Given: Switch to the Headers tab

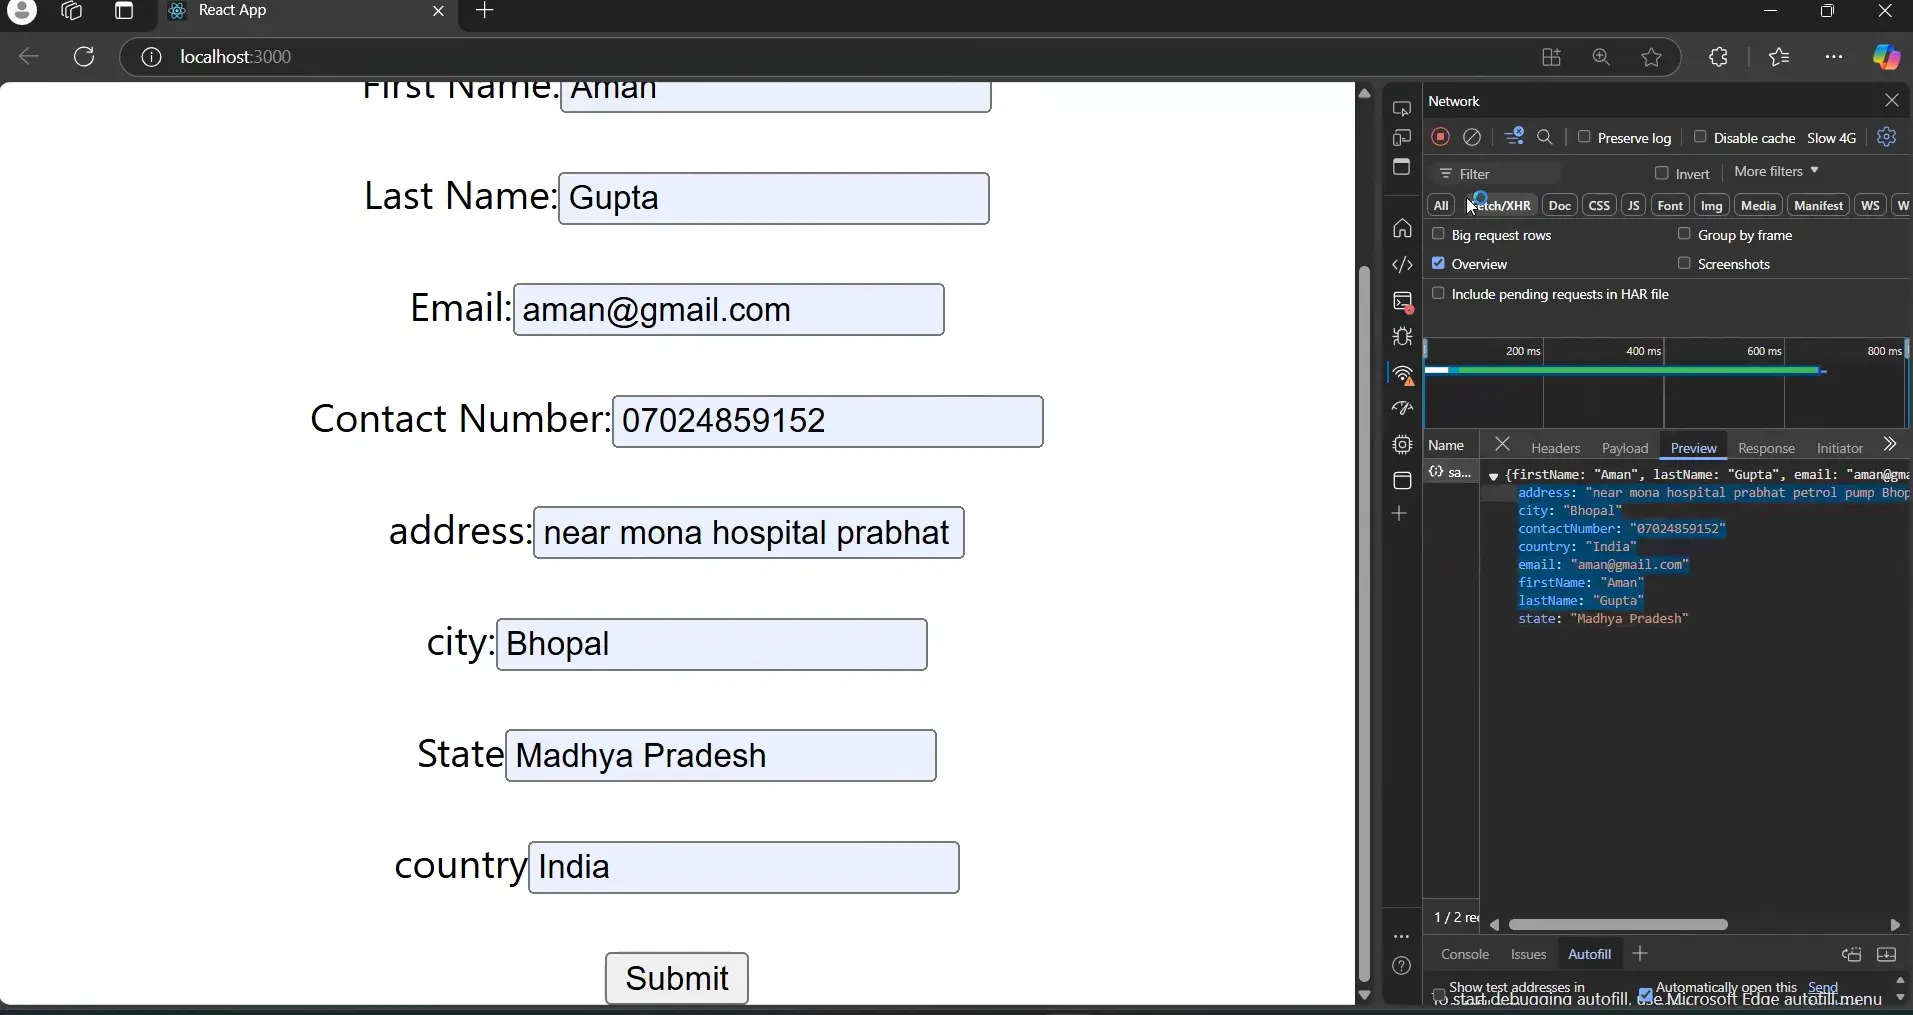Looking at the screenshot, I should [1555, 448].
